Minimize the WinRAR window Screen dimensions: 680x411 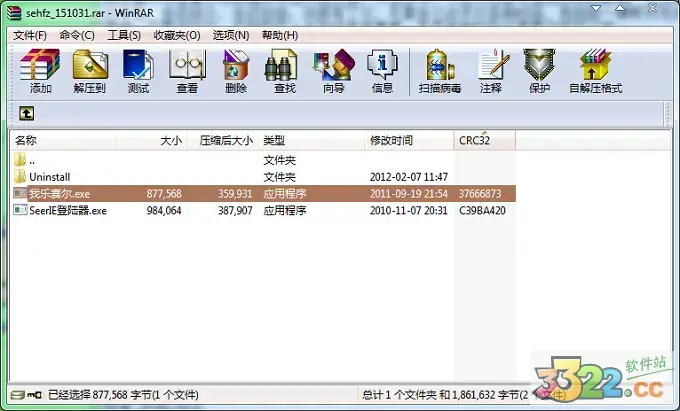point(596,8)
